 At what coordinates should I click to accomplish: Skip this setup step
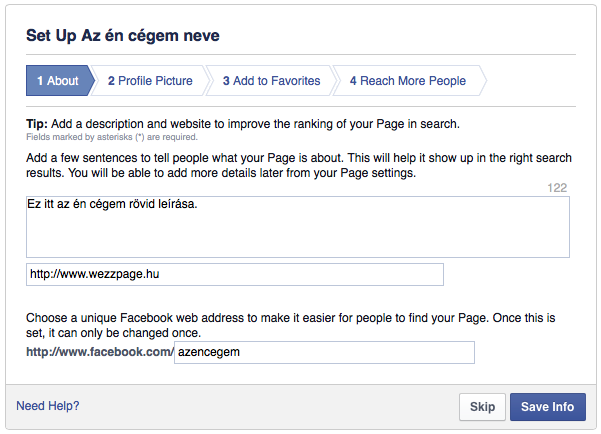(482, 406)
